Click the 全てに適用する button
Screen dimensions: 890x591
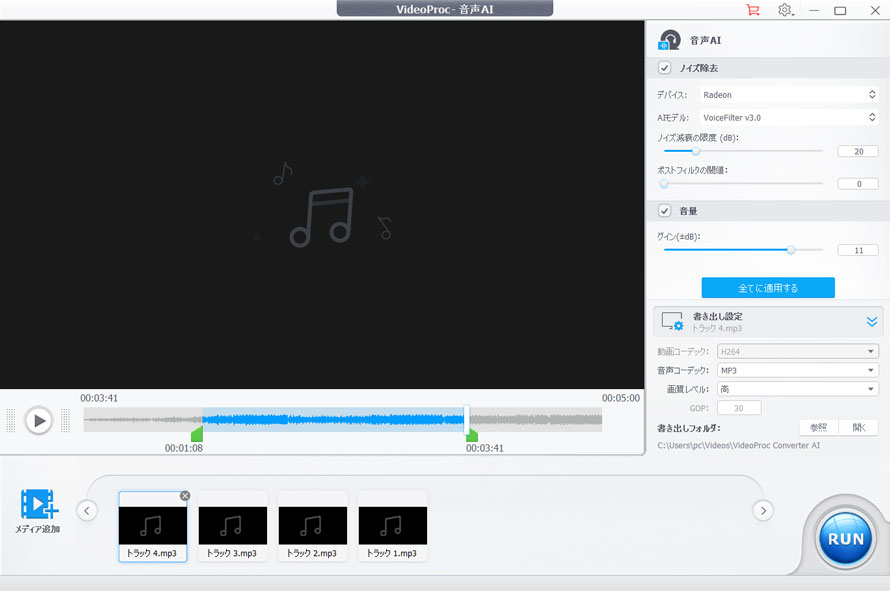(768, 288)
